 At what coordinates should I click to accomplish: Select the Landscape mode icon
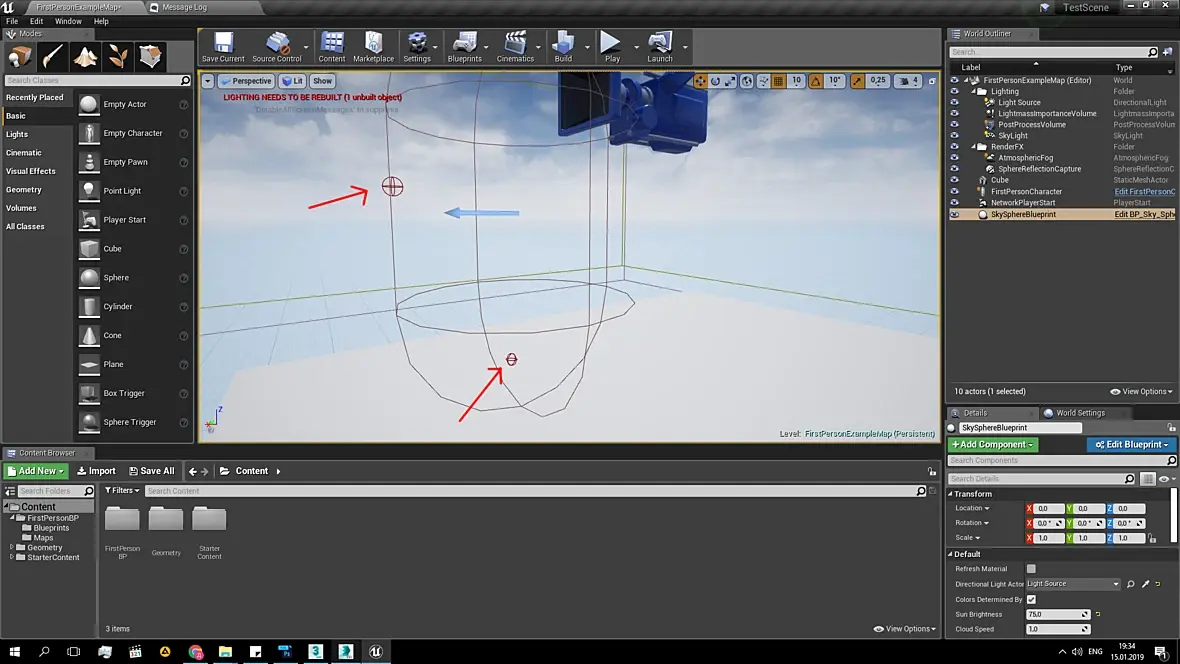coord(85,56)
